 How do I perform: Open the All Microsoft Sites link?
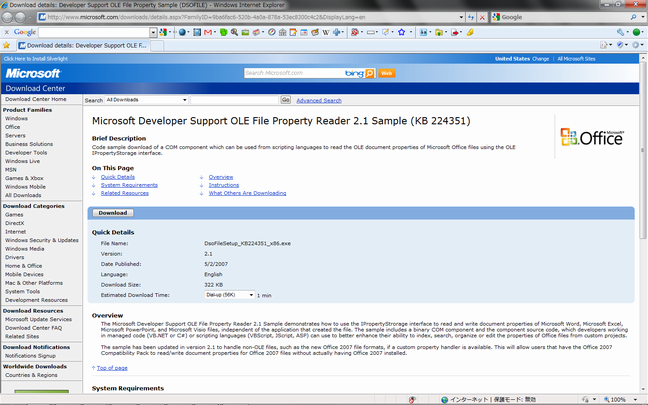[x=577, y=59]
